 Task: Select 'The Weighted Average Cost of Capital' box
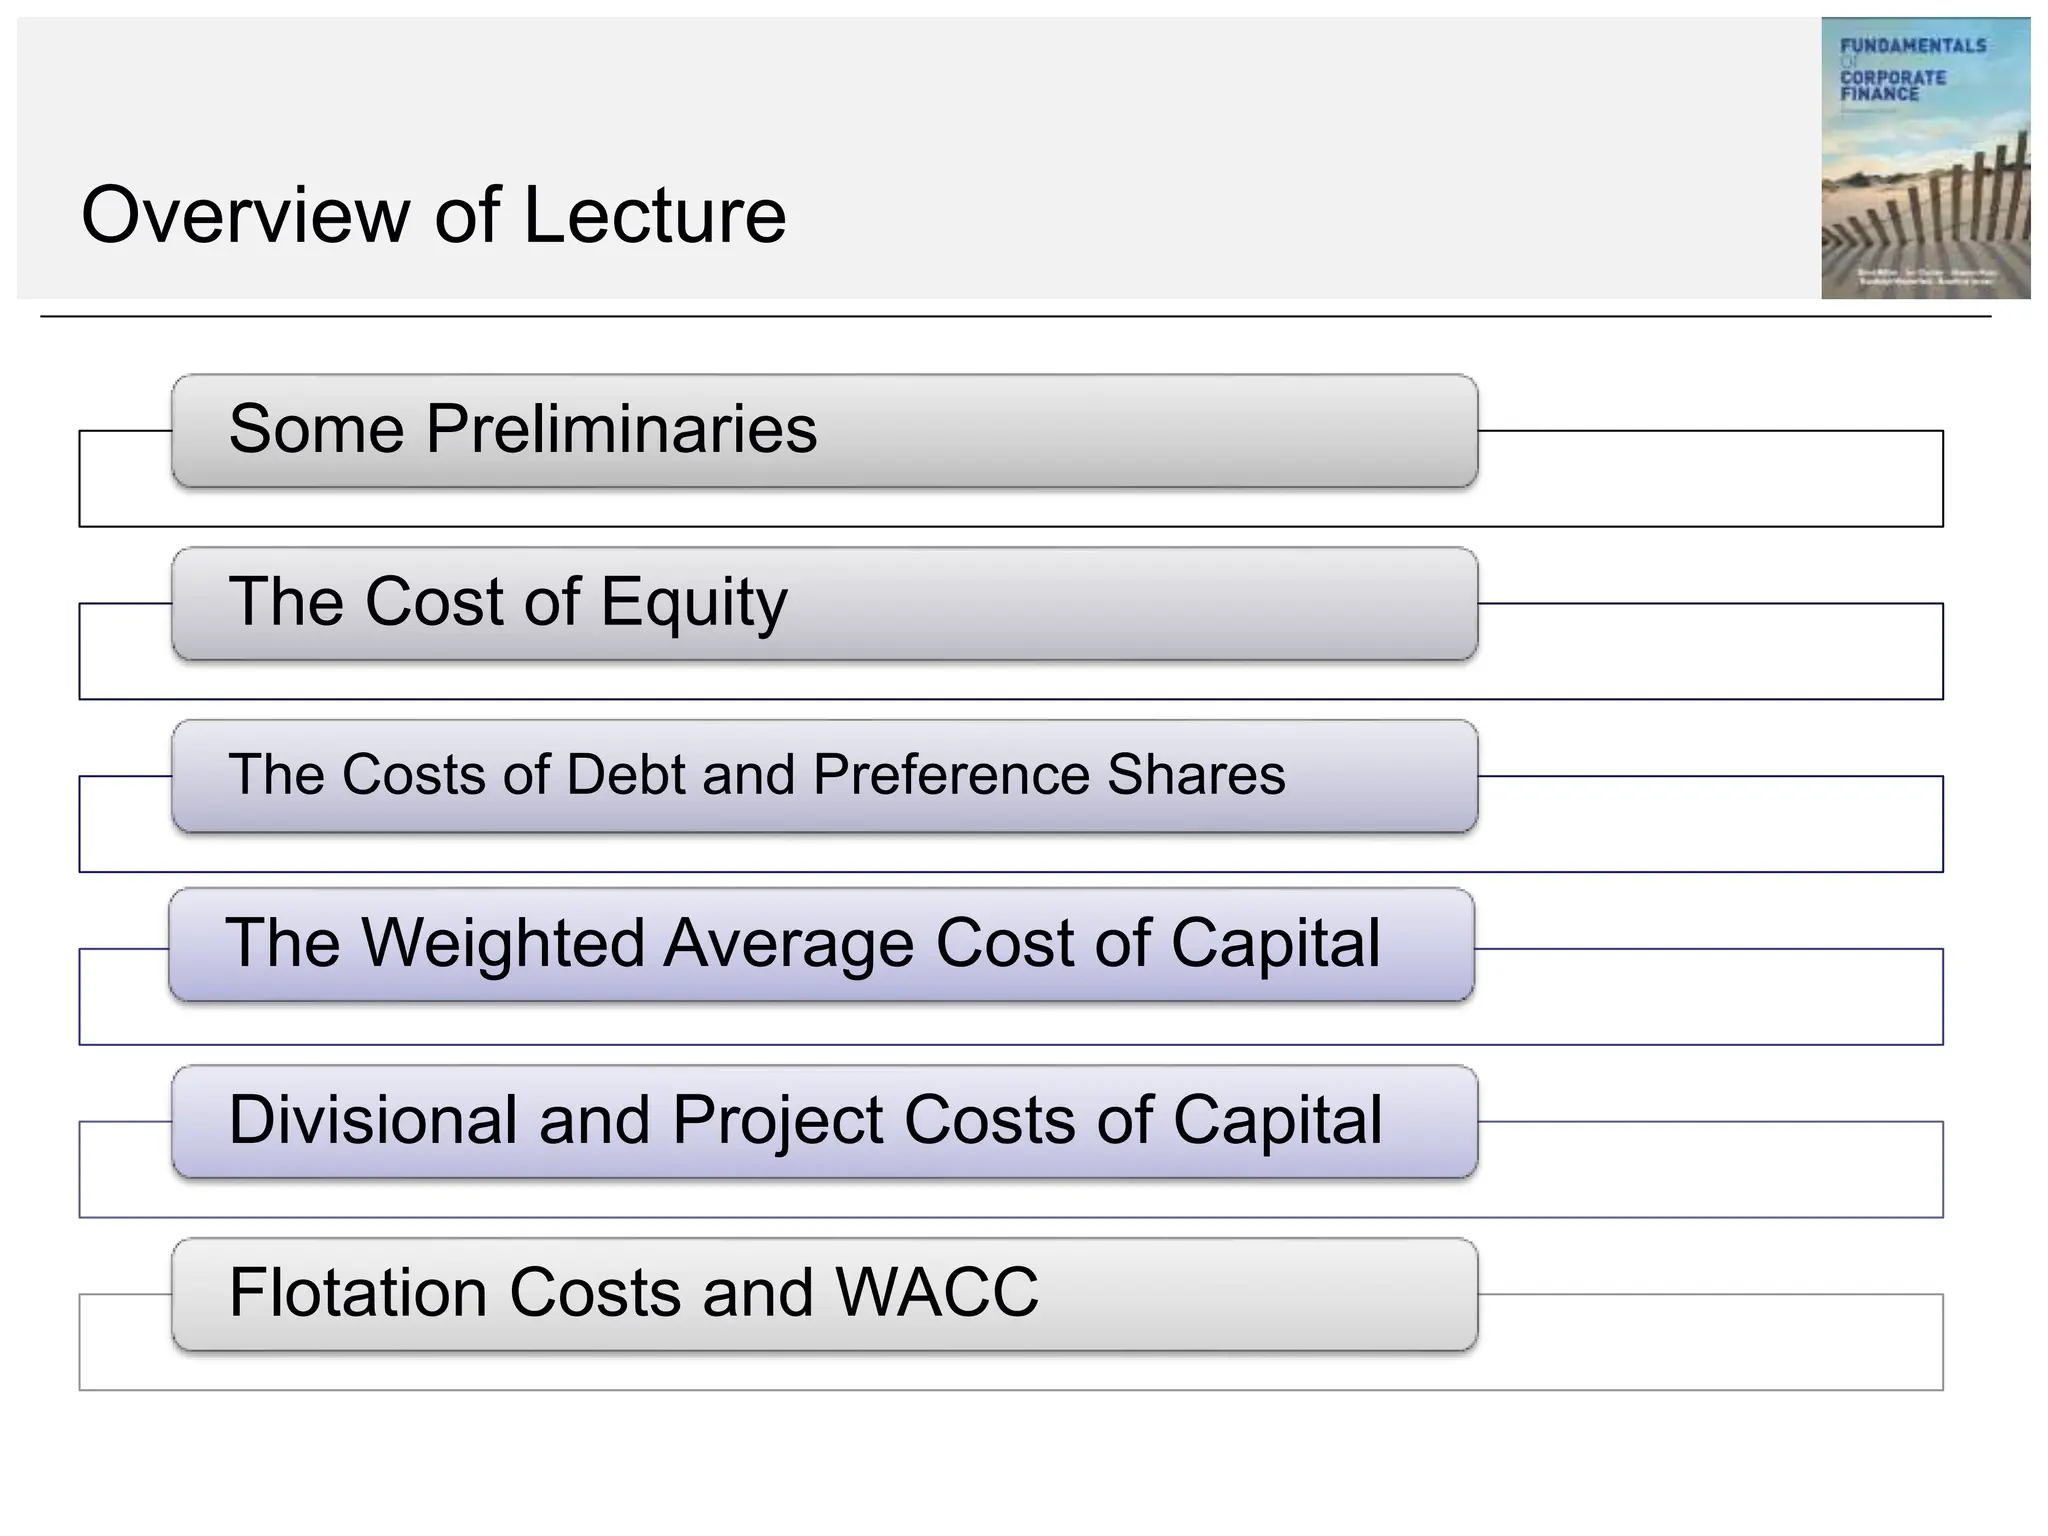pyautogui.click(x=820, y=944)
